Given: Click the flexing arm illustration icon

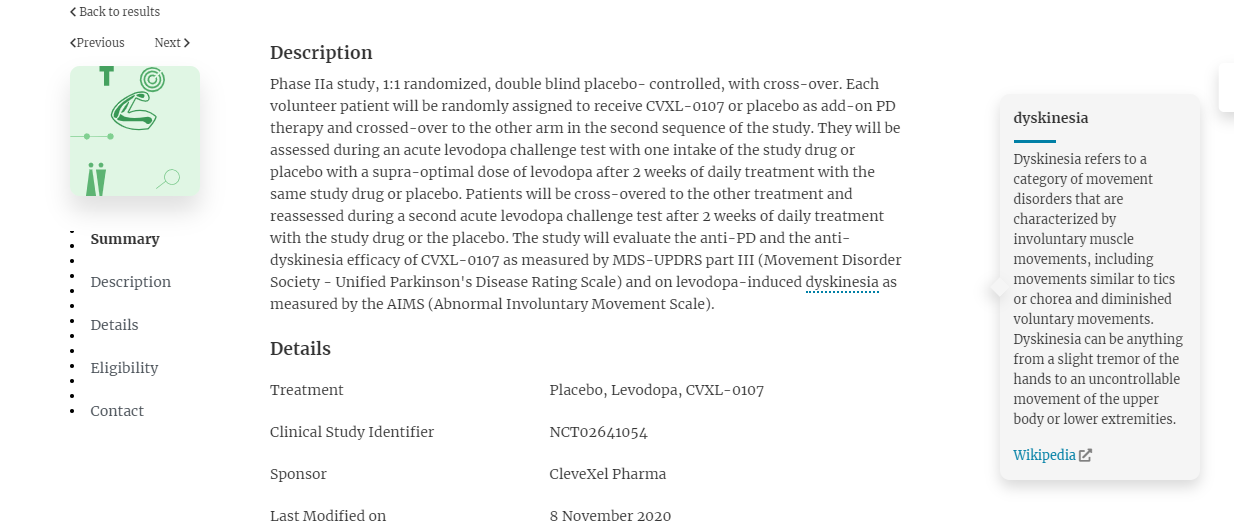Looking at the screenshot, I should [x=134, y=111].
